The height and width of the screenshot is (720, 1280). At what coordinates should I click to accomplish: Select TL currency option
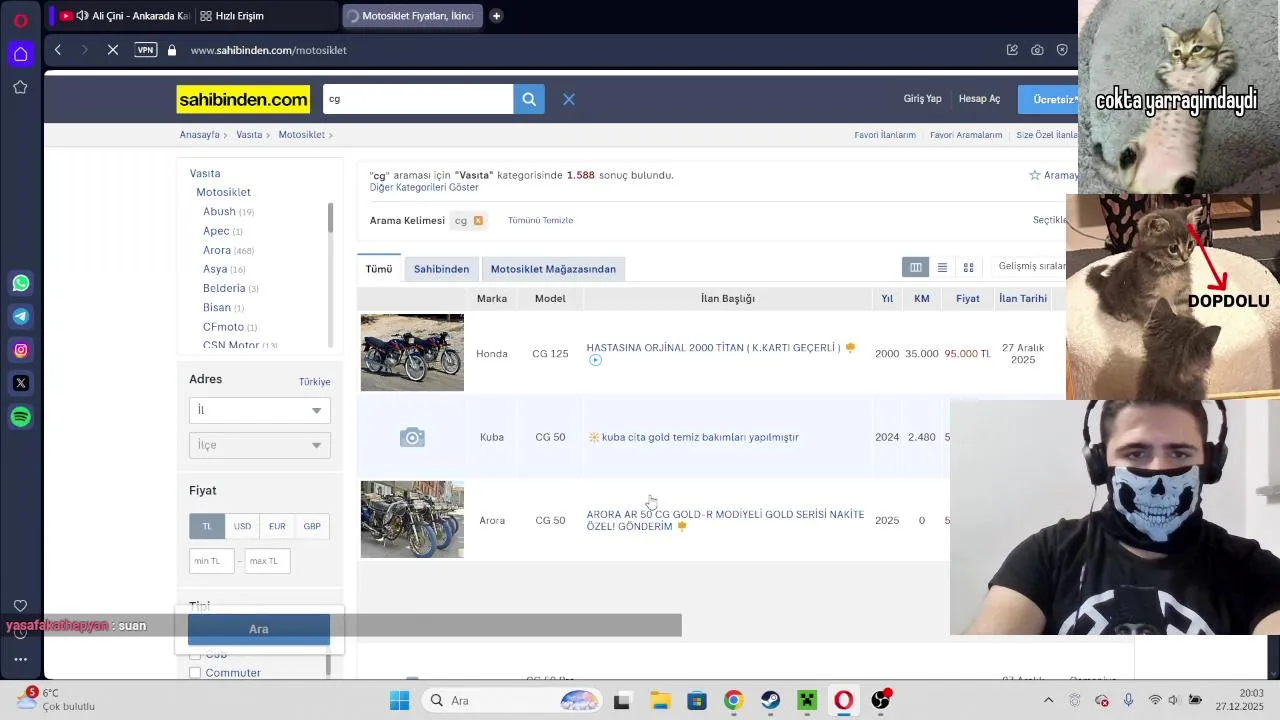(x=207, y=526)
